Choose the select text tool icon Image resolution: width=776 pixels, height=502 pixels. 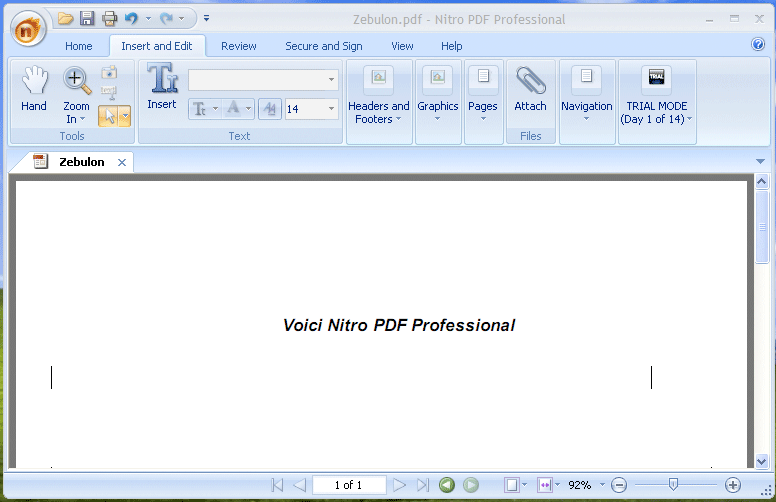coord(109,92)
